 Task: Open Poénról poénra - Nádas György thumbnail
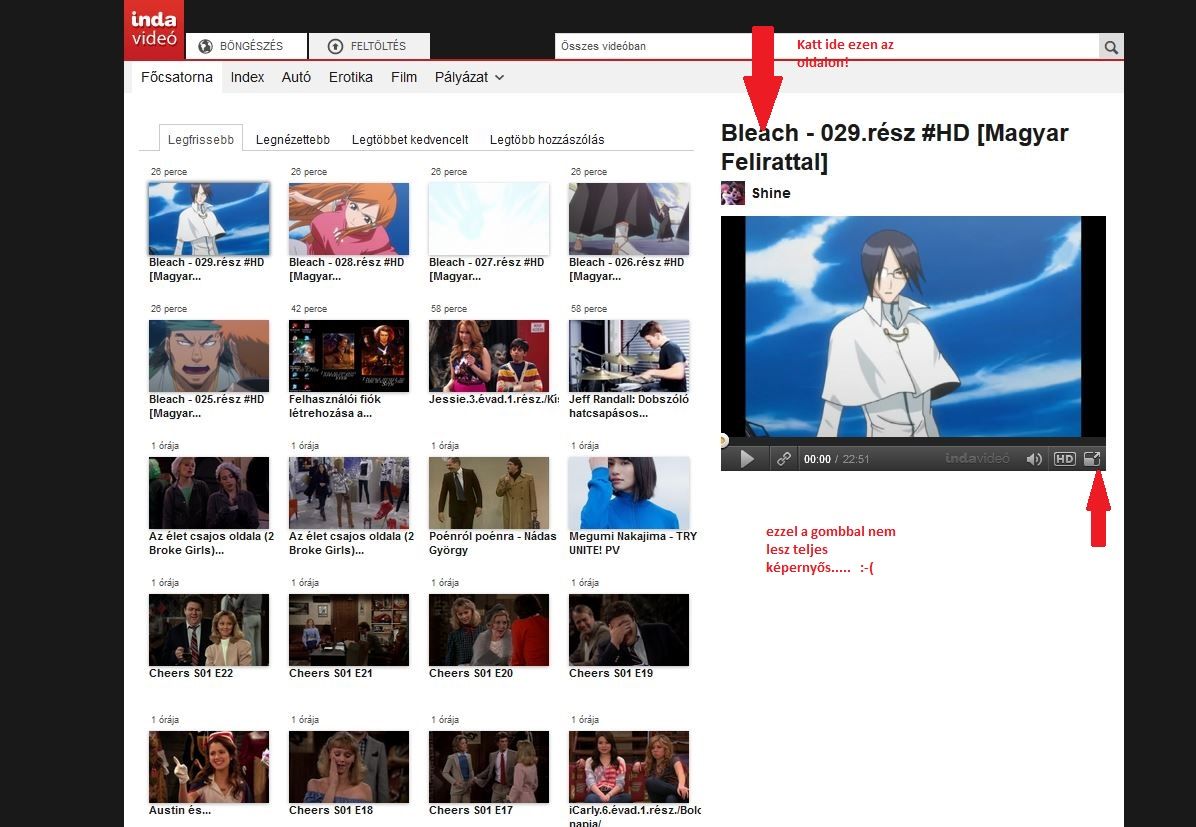489,493
